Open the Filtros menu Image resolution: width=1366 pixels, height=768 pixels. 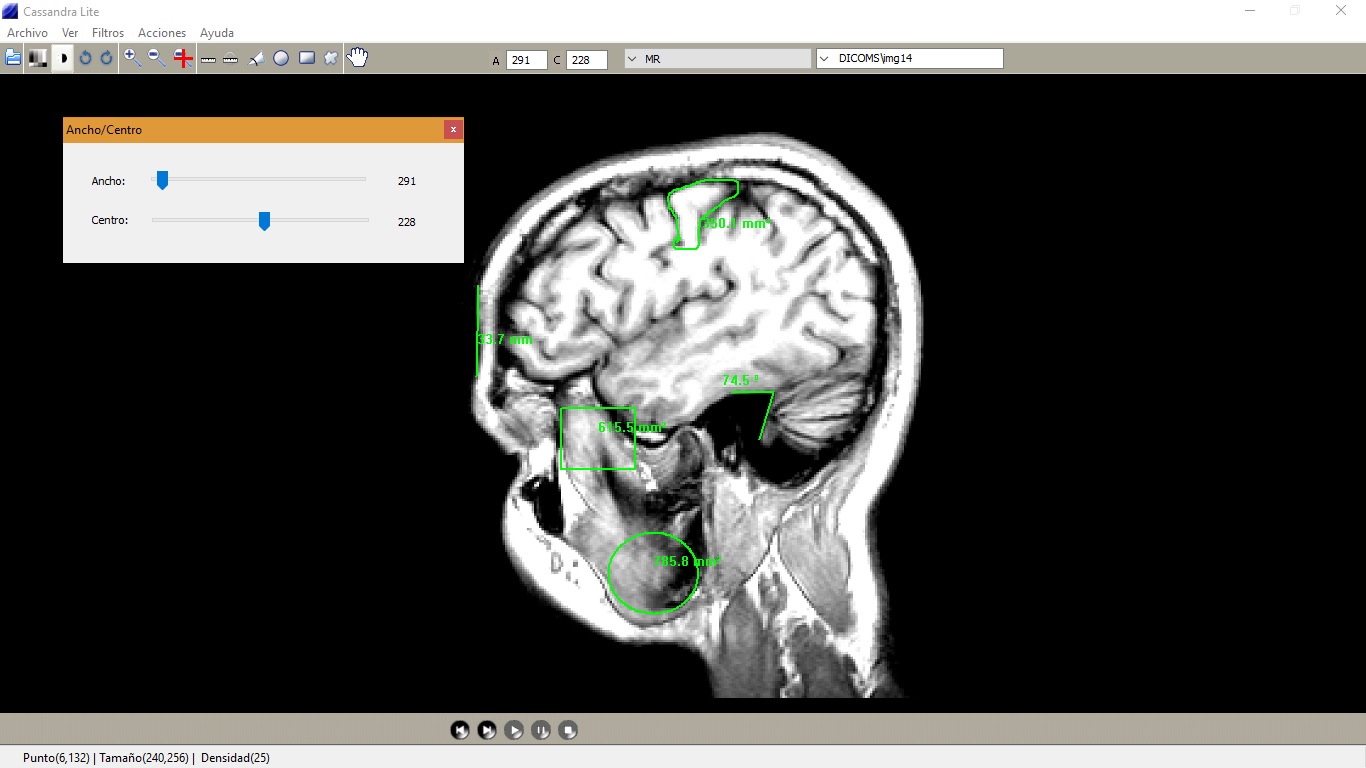coord(108,33)
